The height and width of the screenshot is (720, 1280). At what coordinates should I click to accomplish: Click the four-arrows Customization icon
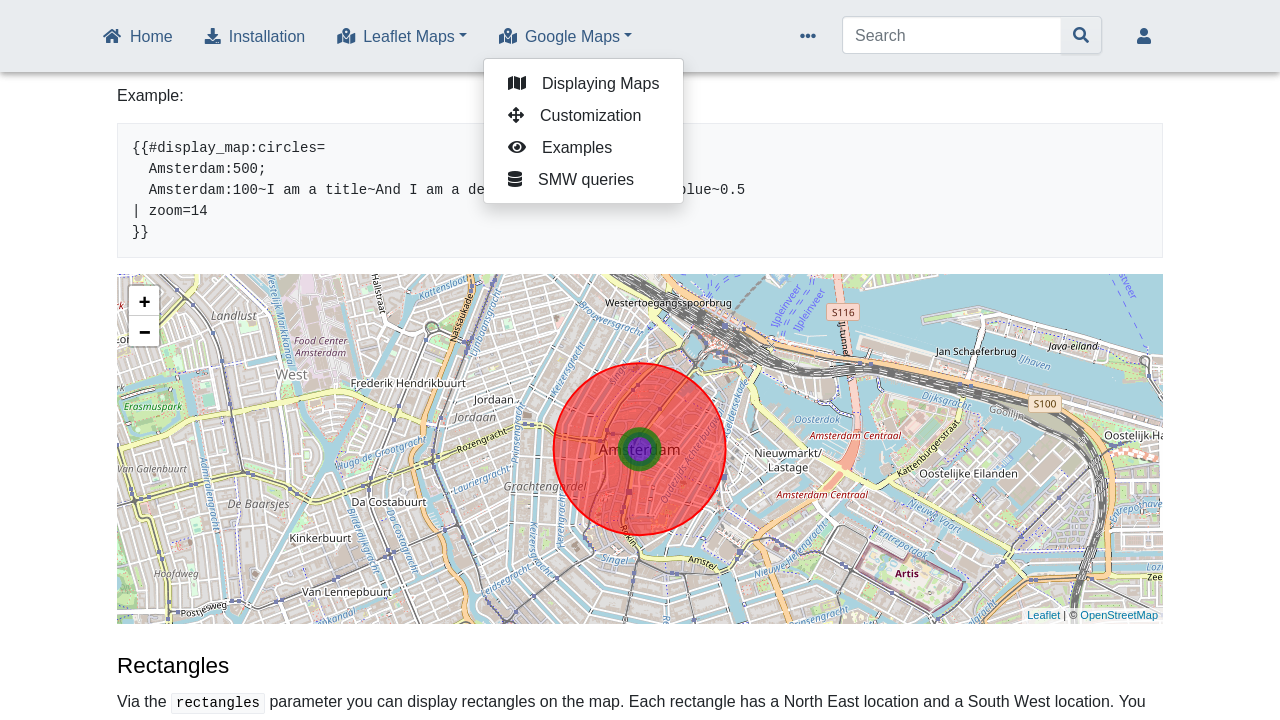[x=516, y=115]
